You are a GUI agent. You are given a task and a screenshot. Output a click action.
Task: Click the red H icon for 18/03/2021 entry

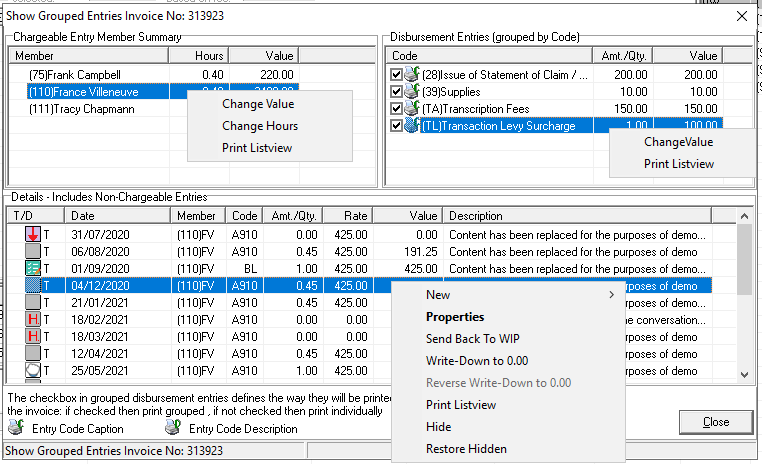click(33, 337)
